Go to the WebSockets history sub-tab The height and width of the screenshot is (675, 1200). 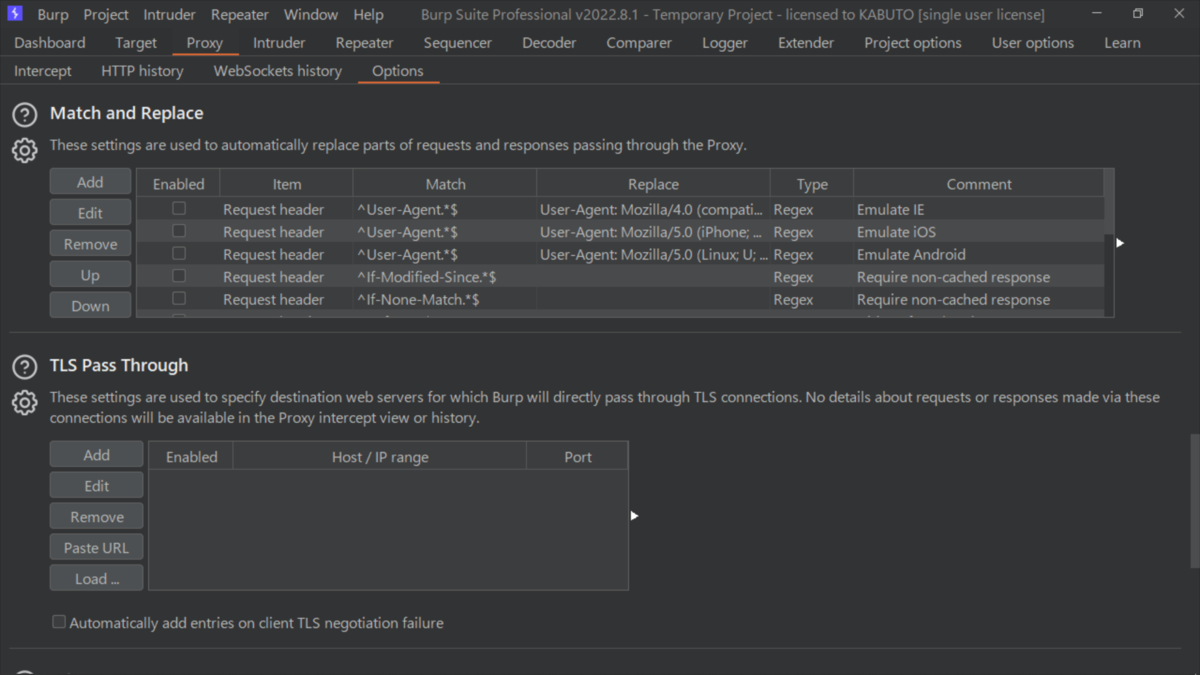pos(278,71)
